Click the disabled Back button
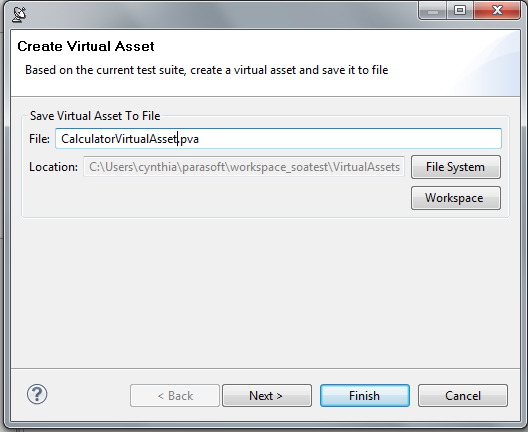 [175, 396]
